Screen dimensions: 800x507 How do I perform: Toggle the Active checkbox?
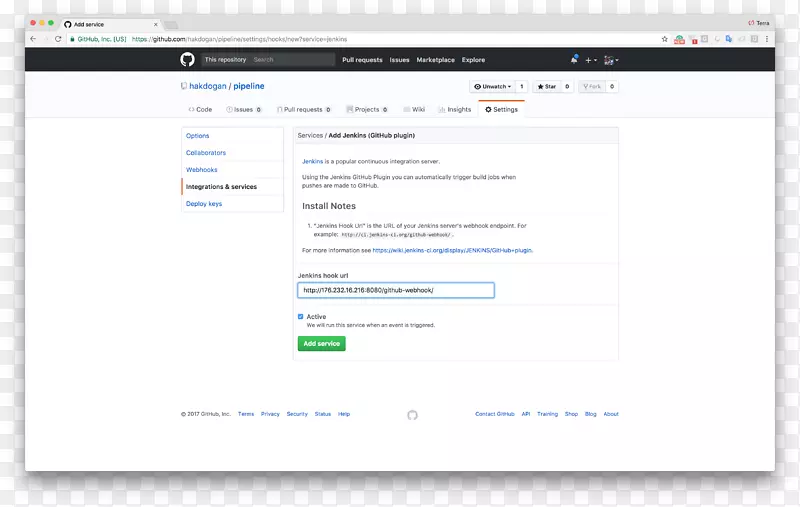[x=301, y=317]
